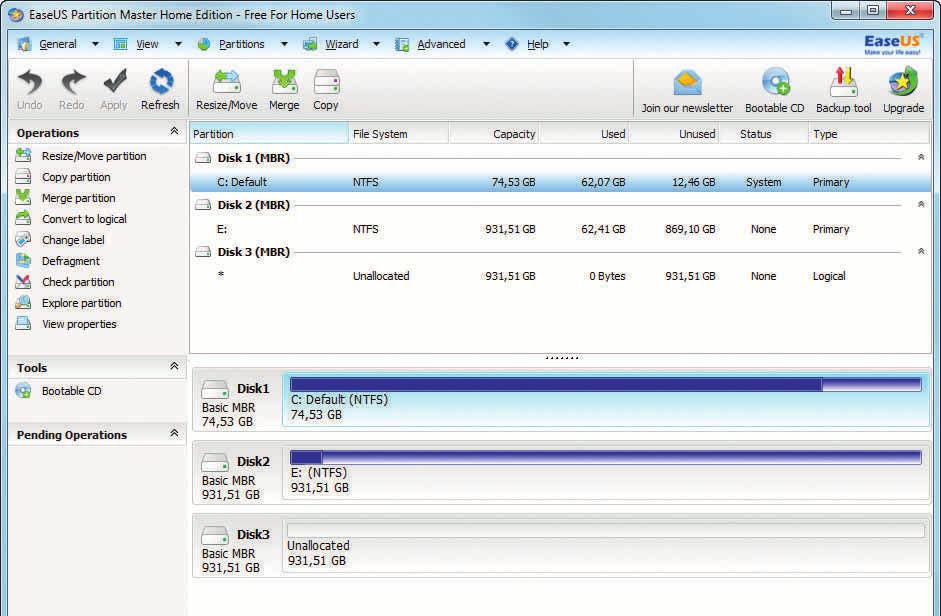Click the Upgrade star icon

coord(903,82)
